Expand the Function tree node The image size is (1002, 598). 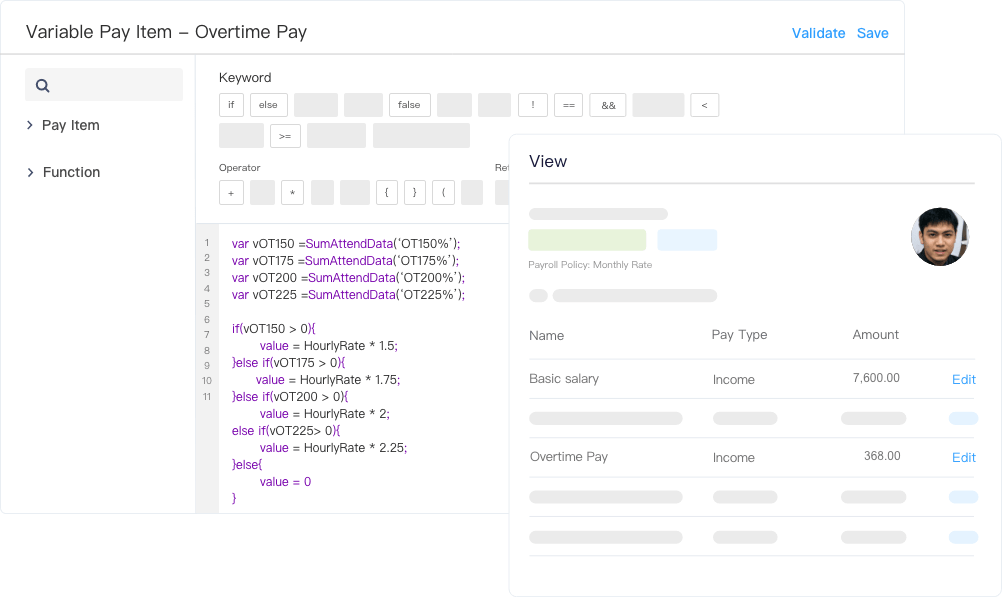point(30,172)
